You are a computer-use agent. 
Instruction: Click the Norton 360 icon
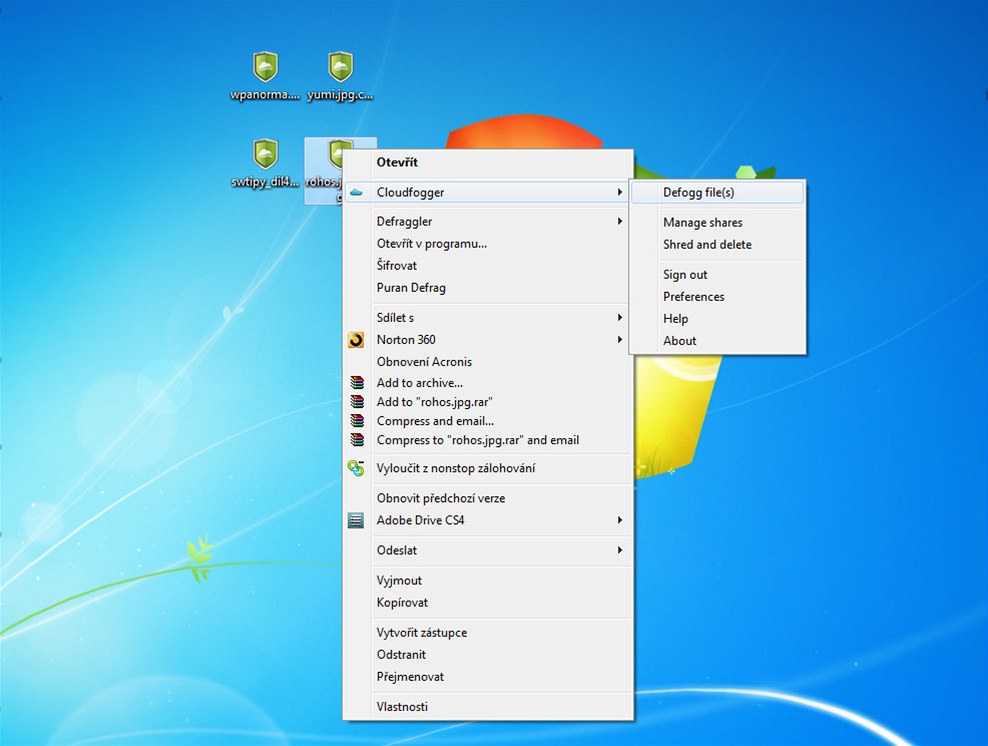[356, 340]
